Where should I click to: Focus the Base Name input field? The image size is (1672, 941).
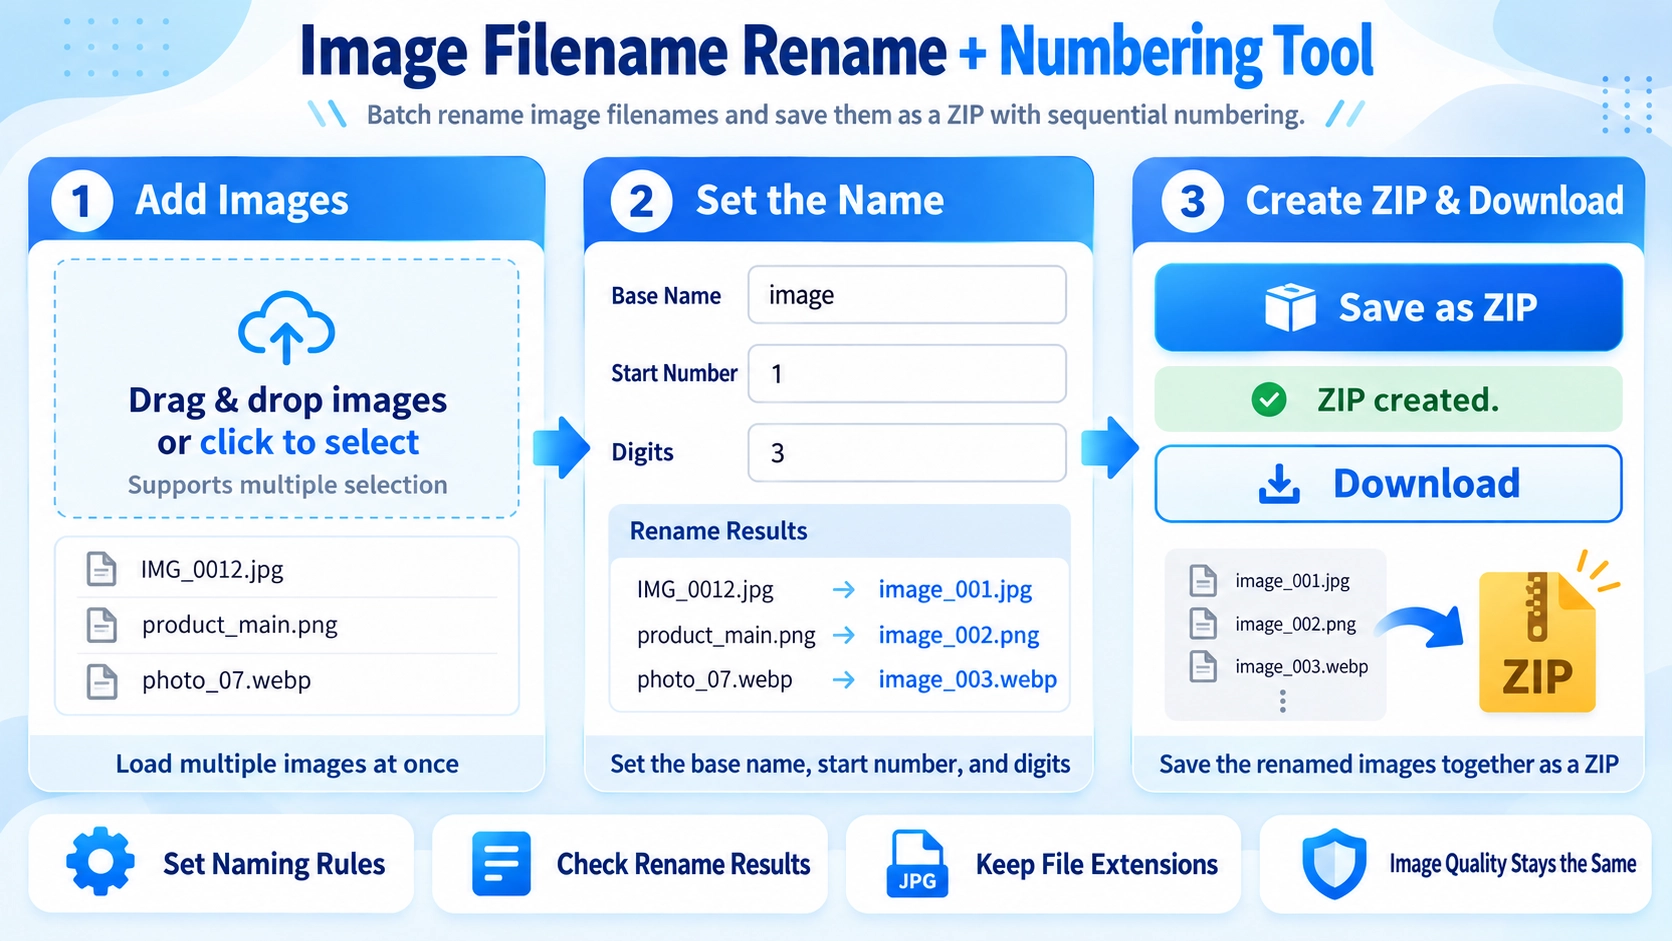coord(907,295)
